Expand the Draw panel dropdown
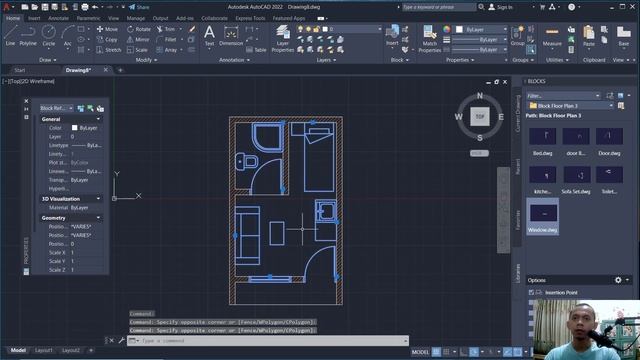640x360 pixels. pyautogui.click(x=48, y=60)
